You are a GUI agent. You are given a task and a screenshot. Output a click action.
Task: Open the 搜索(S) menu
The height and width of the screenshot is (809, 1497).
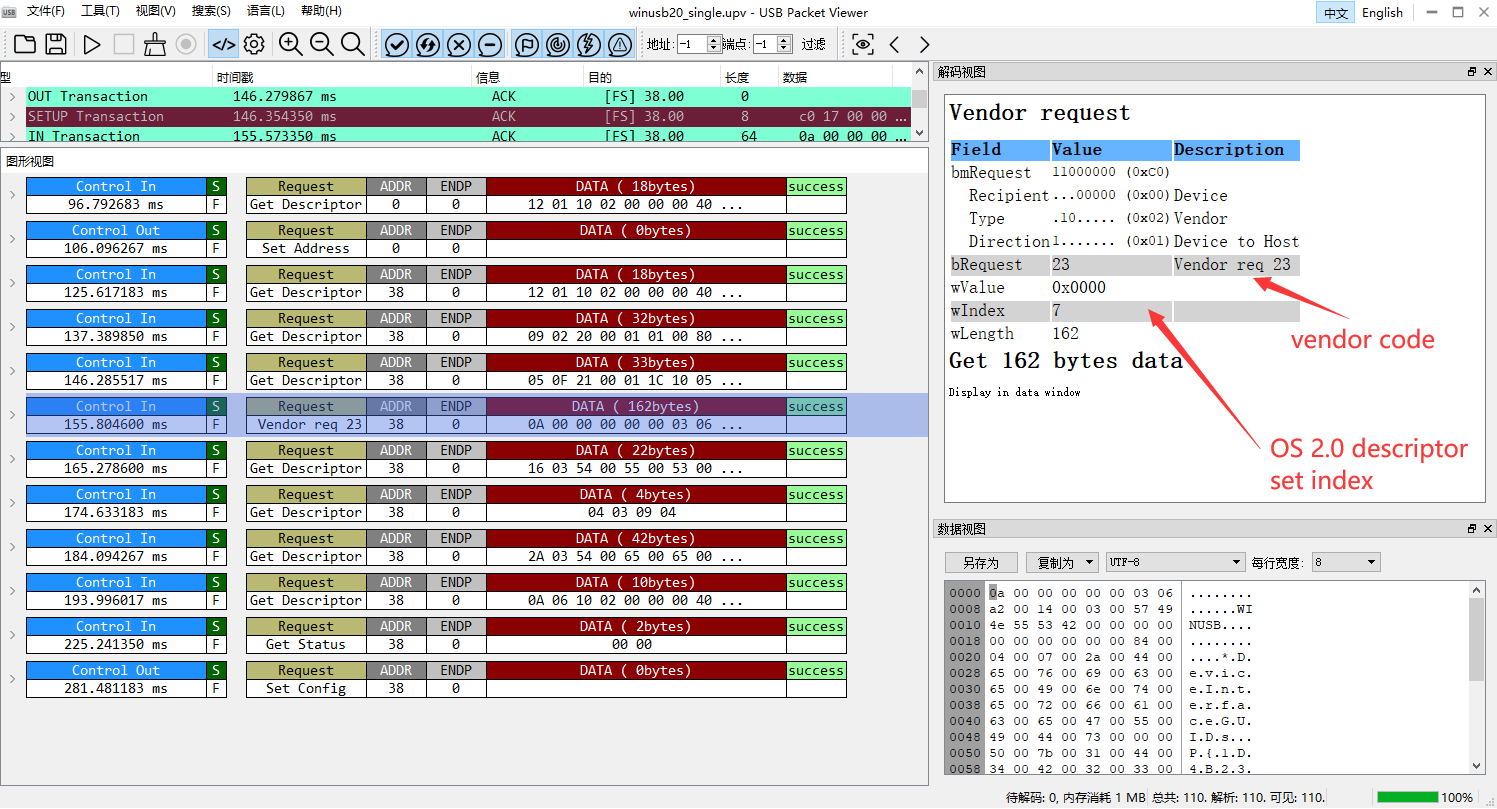tap(210, 12)
